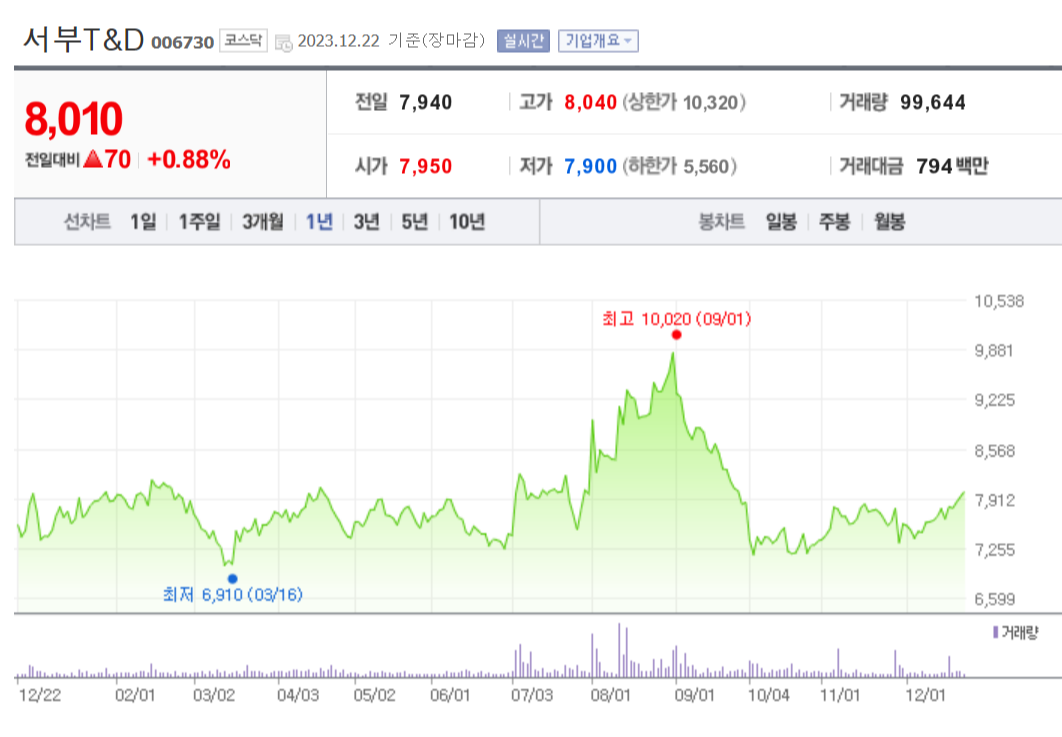Screen dimensions: 1062x737
Task: Switch to 주봉 weekly candle chart
Action: coord(834,222)
